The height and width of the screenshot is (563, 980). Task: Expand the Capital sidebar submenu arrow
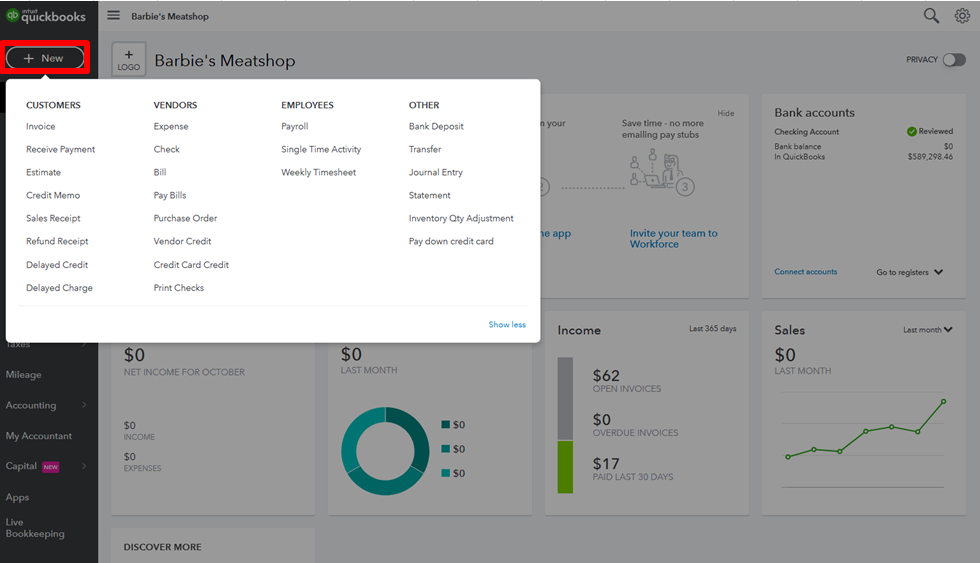coord(84,466)
